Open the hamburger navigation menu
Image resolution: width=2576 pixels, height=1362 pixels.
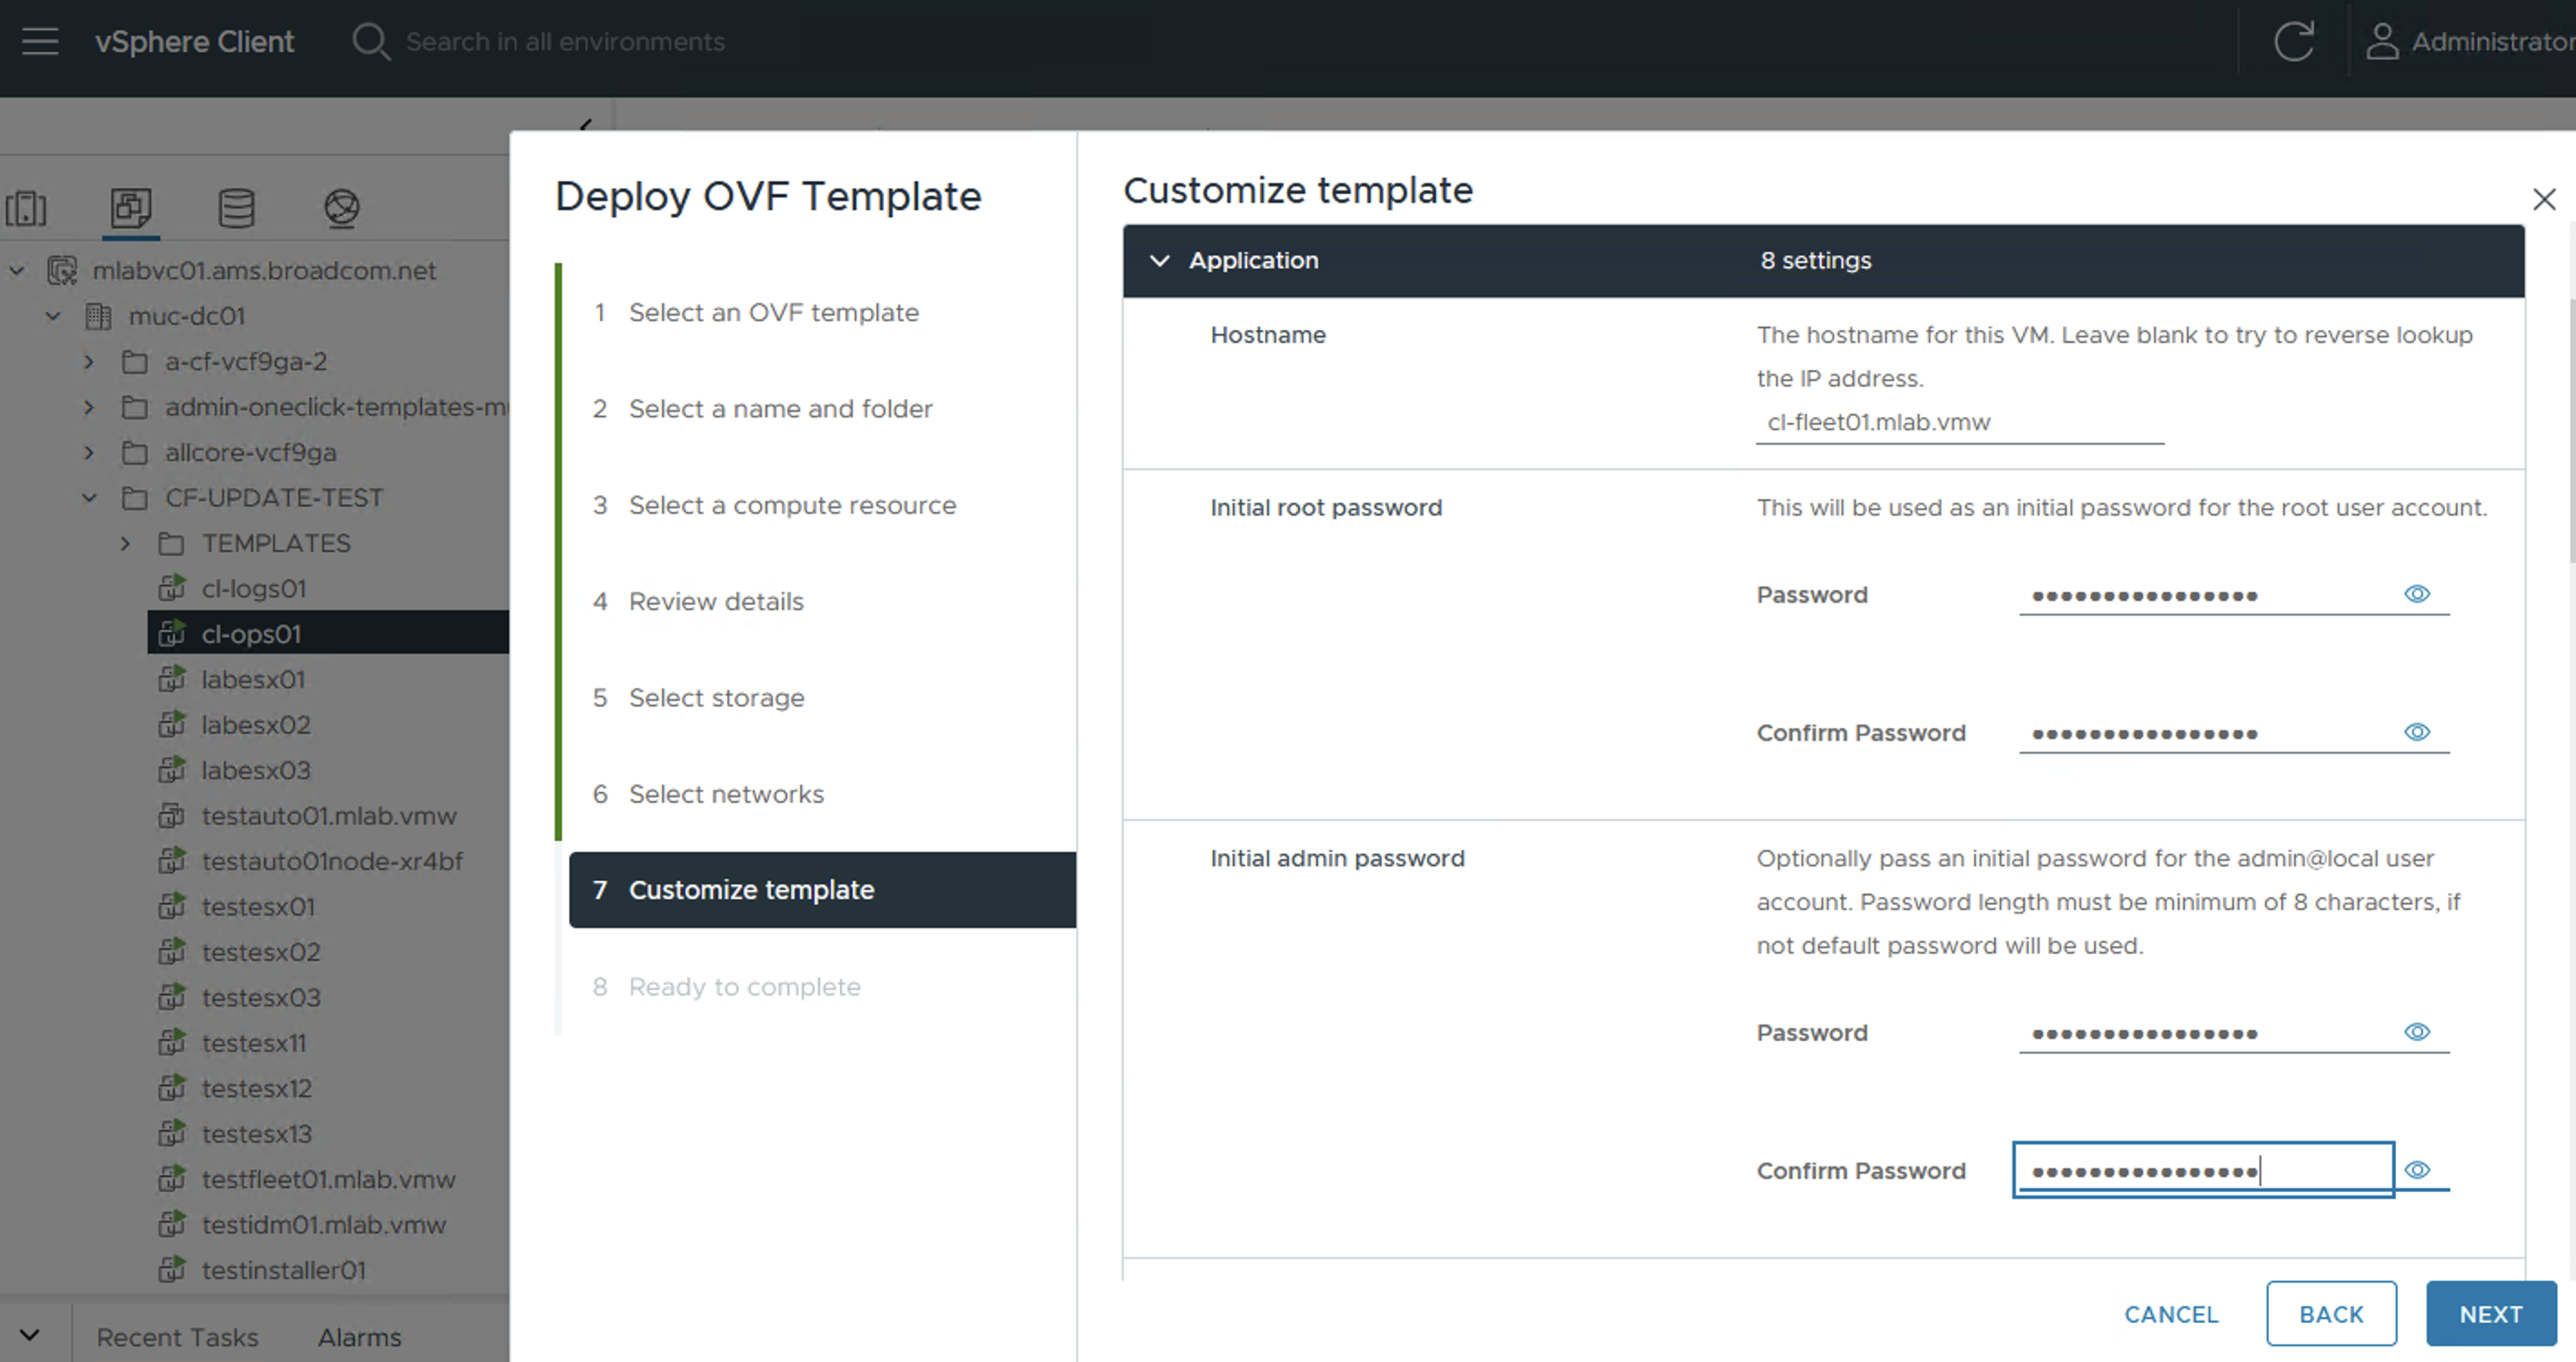coord(40,41)
